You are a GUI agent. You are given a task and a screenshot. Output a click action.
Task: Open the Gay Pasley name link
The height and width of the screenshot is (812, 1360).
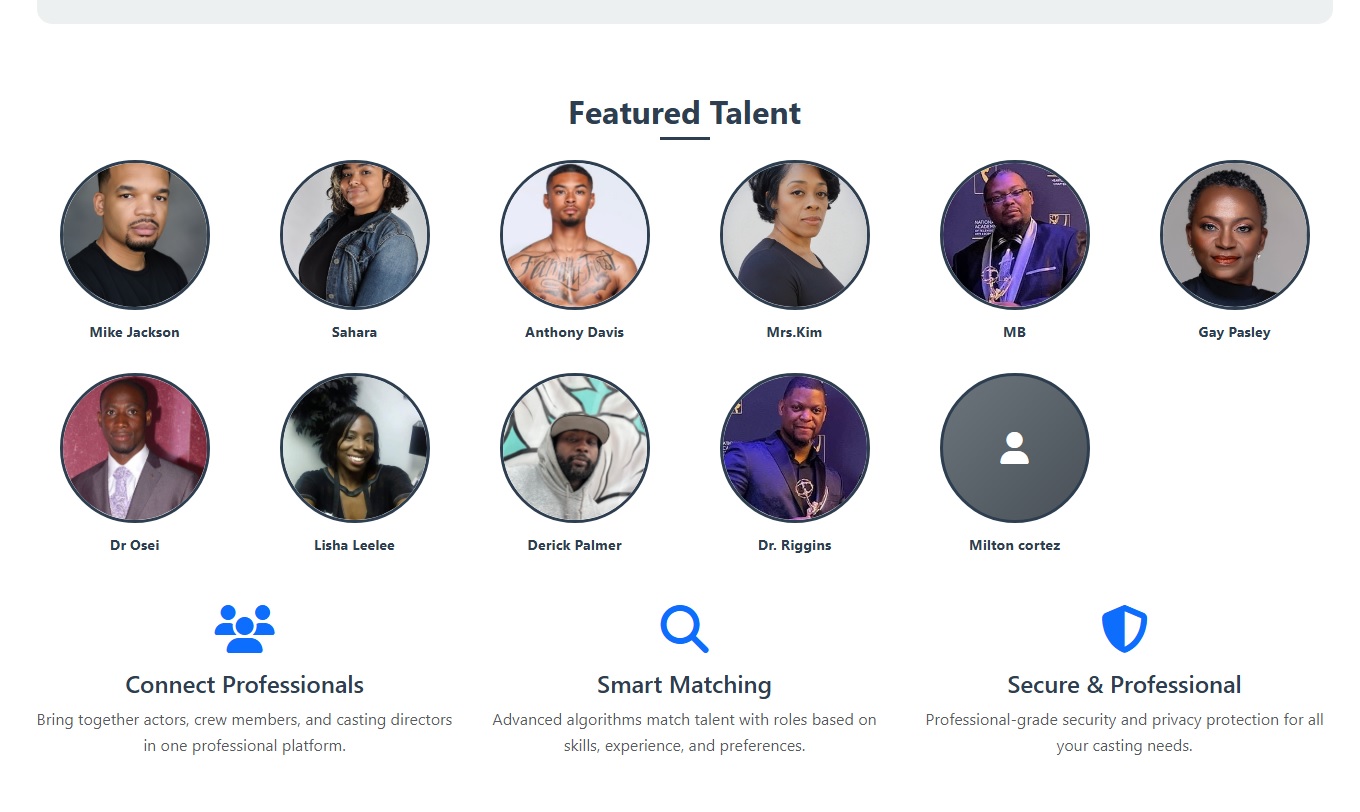1234,332
